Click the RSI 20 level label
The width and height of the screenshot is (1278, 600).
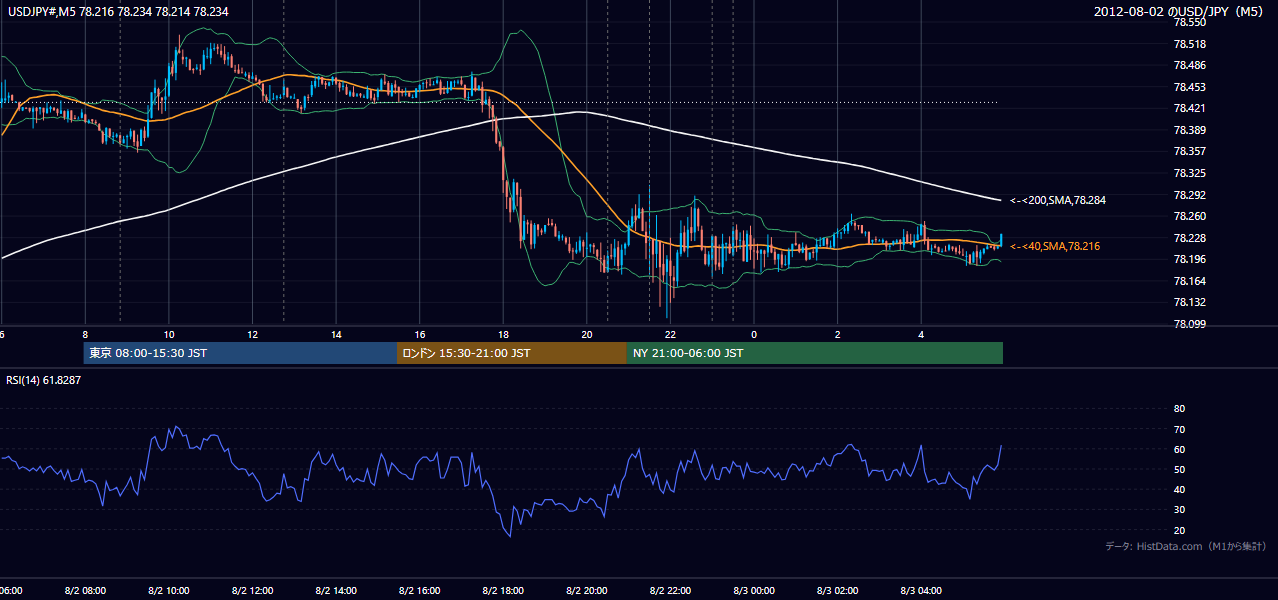tap(1179, 530)
